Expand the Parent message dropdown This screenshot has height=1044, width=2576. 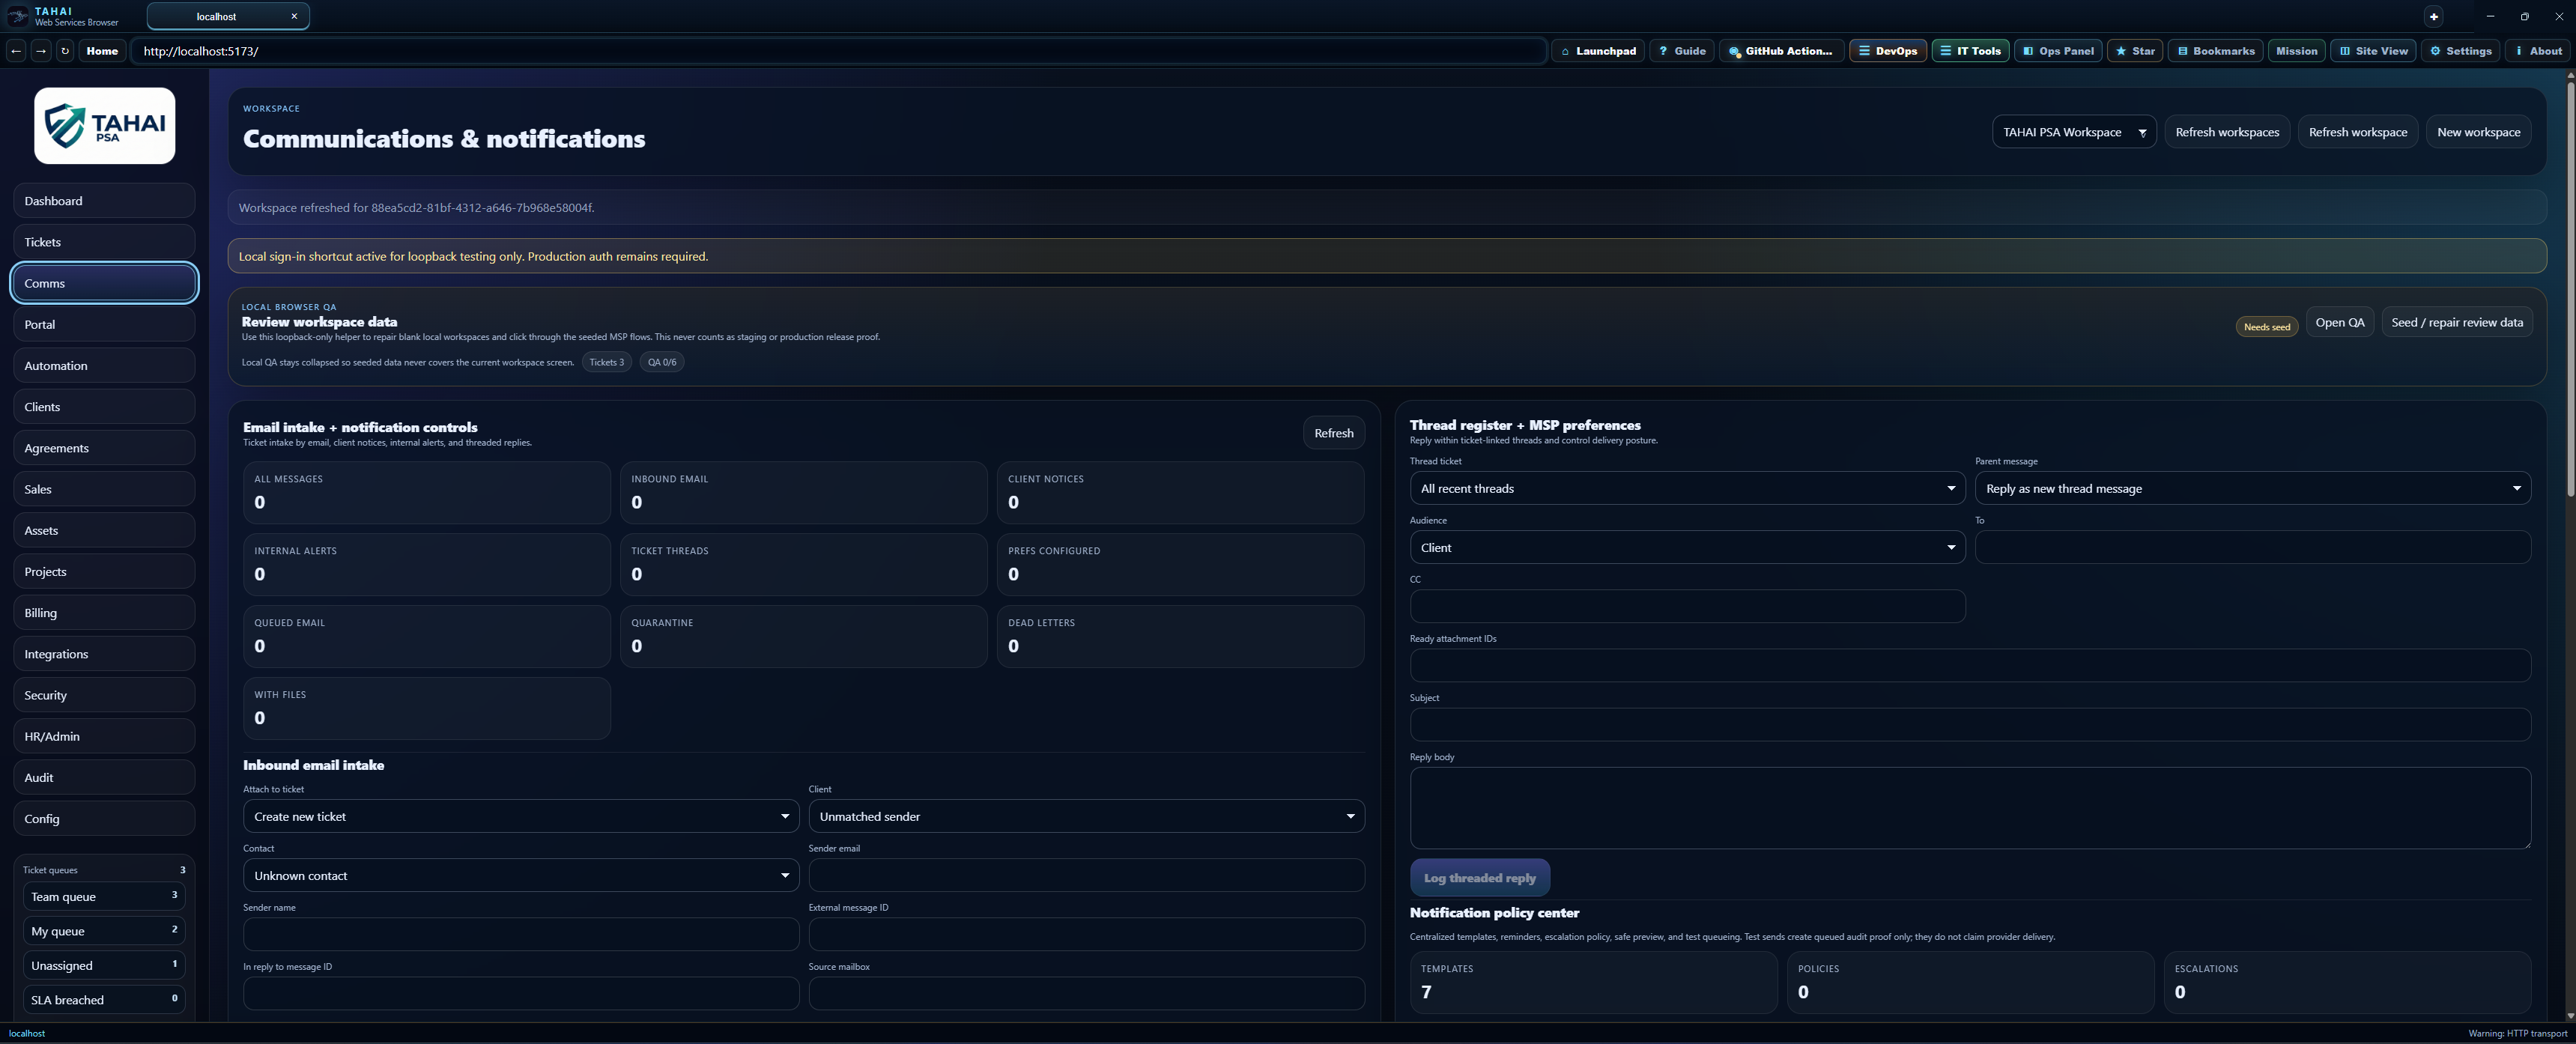(2253, 488)
